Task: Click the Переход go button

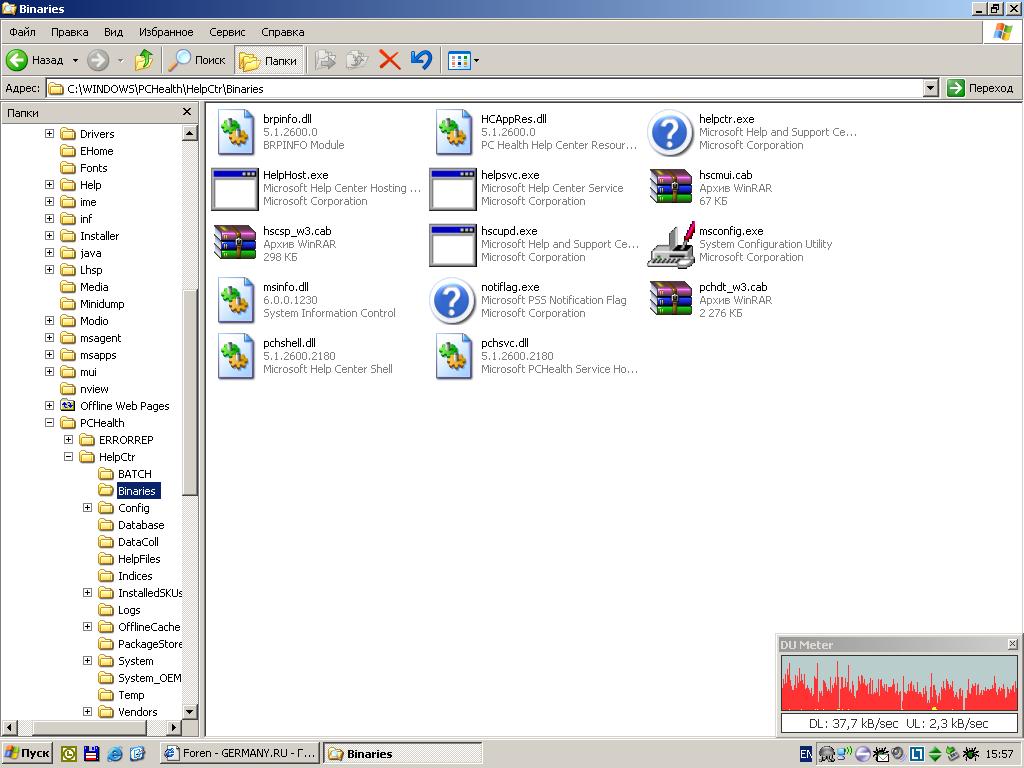Action: pos(980,88)
